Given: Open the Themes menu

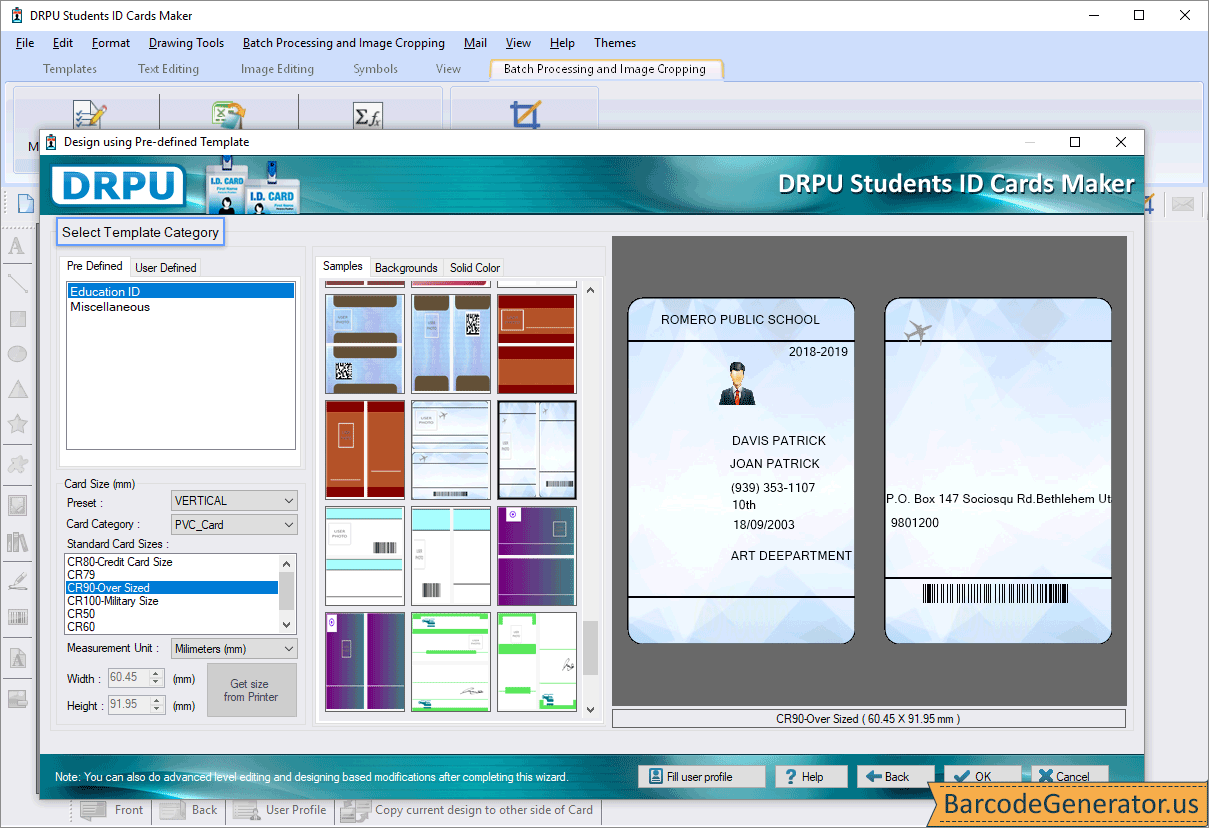Looking at the screenshot, I should (615, 43).
